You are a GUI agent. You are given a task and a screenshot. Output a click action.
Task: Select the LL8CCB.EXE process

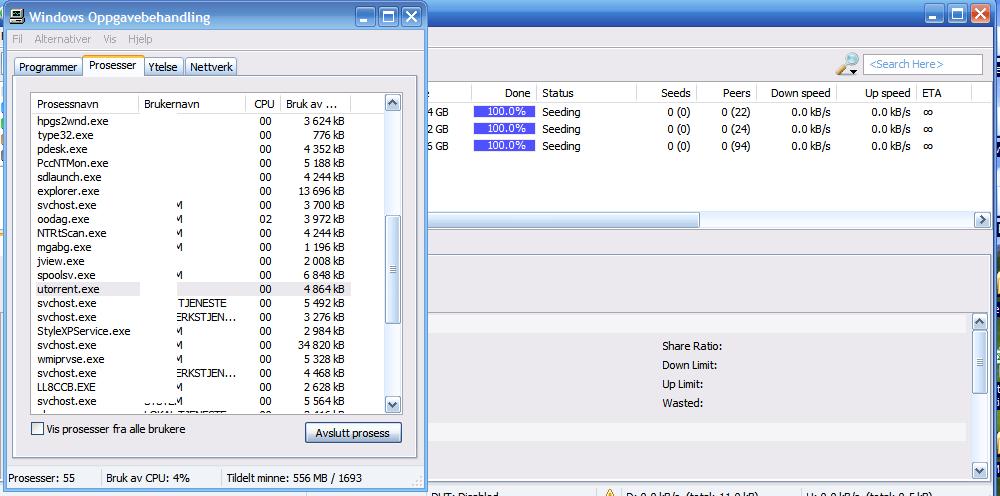pos(191,387)
